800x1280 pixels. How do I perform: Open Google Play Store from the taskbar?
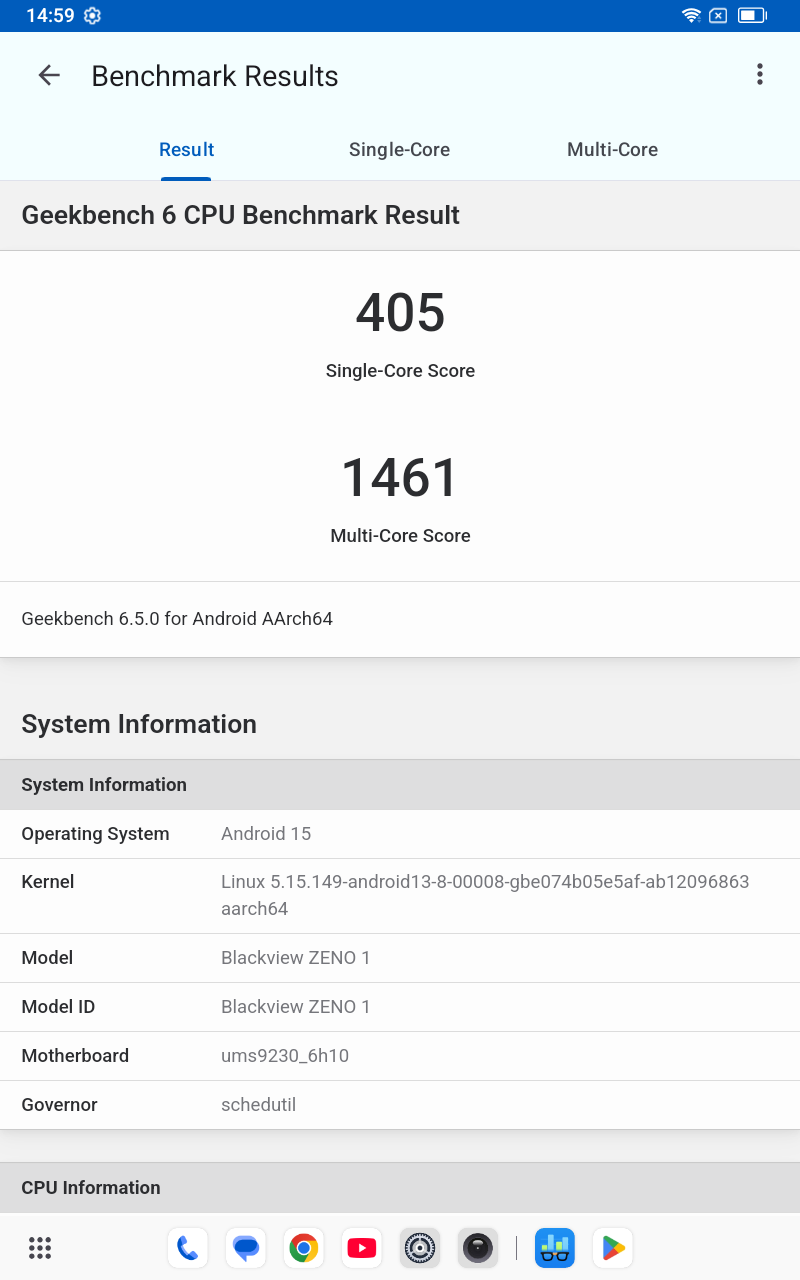pyautogui.click(x=613, y=1247)
